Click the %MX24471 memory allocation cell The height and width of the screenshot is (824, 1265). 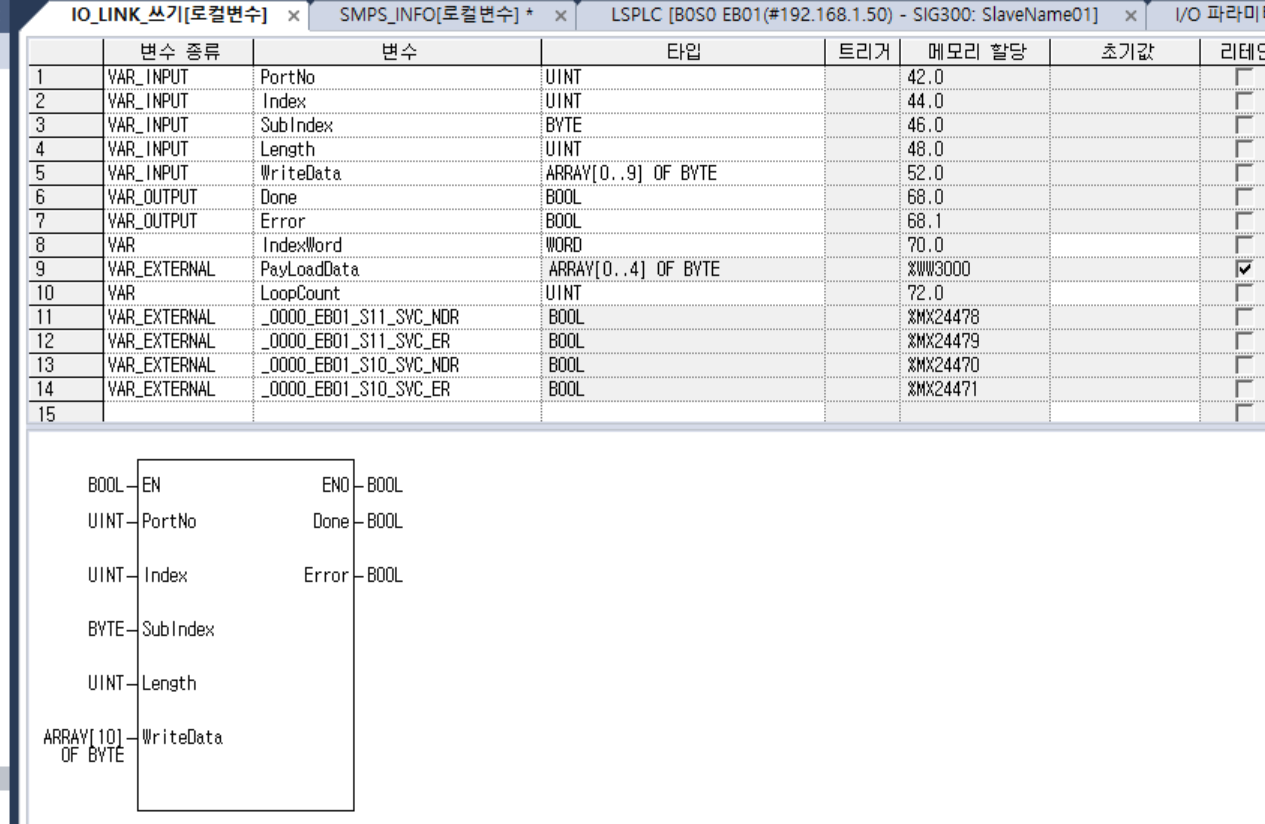[x=974, y=388]
